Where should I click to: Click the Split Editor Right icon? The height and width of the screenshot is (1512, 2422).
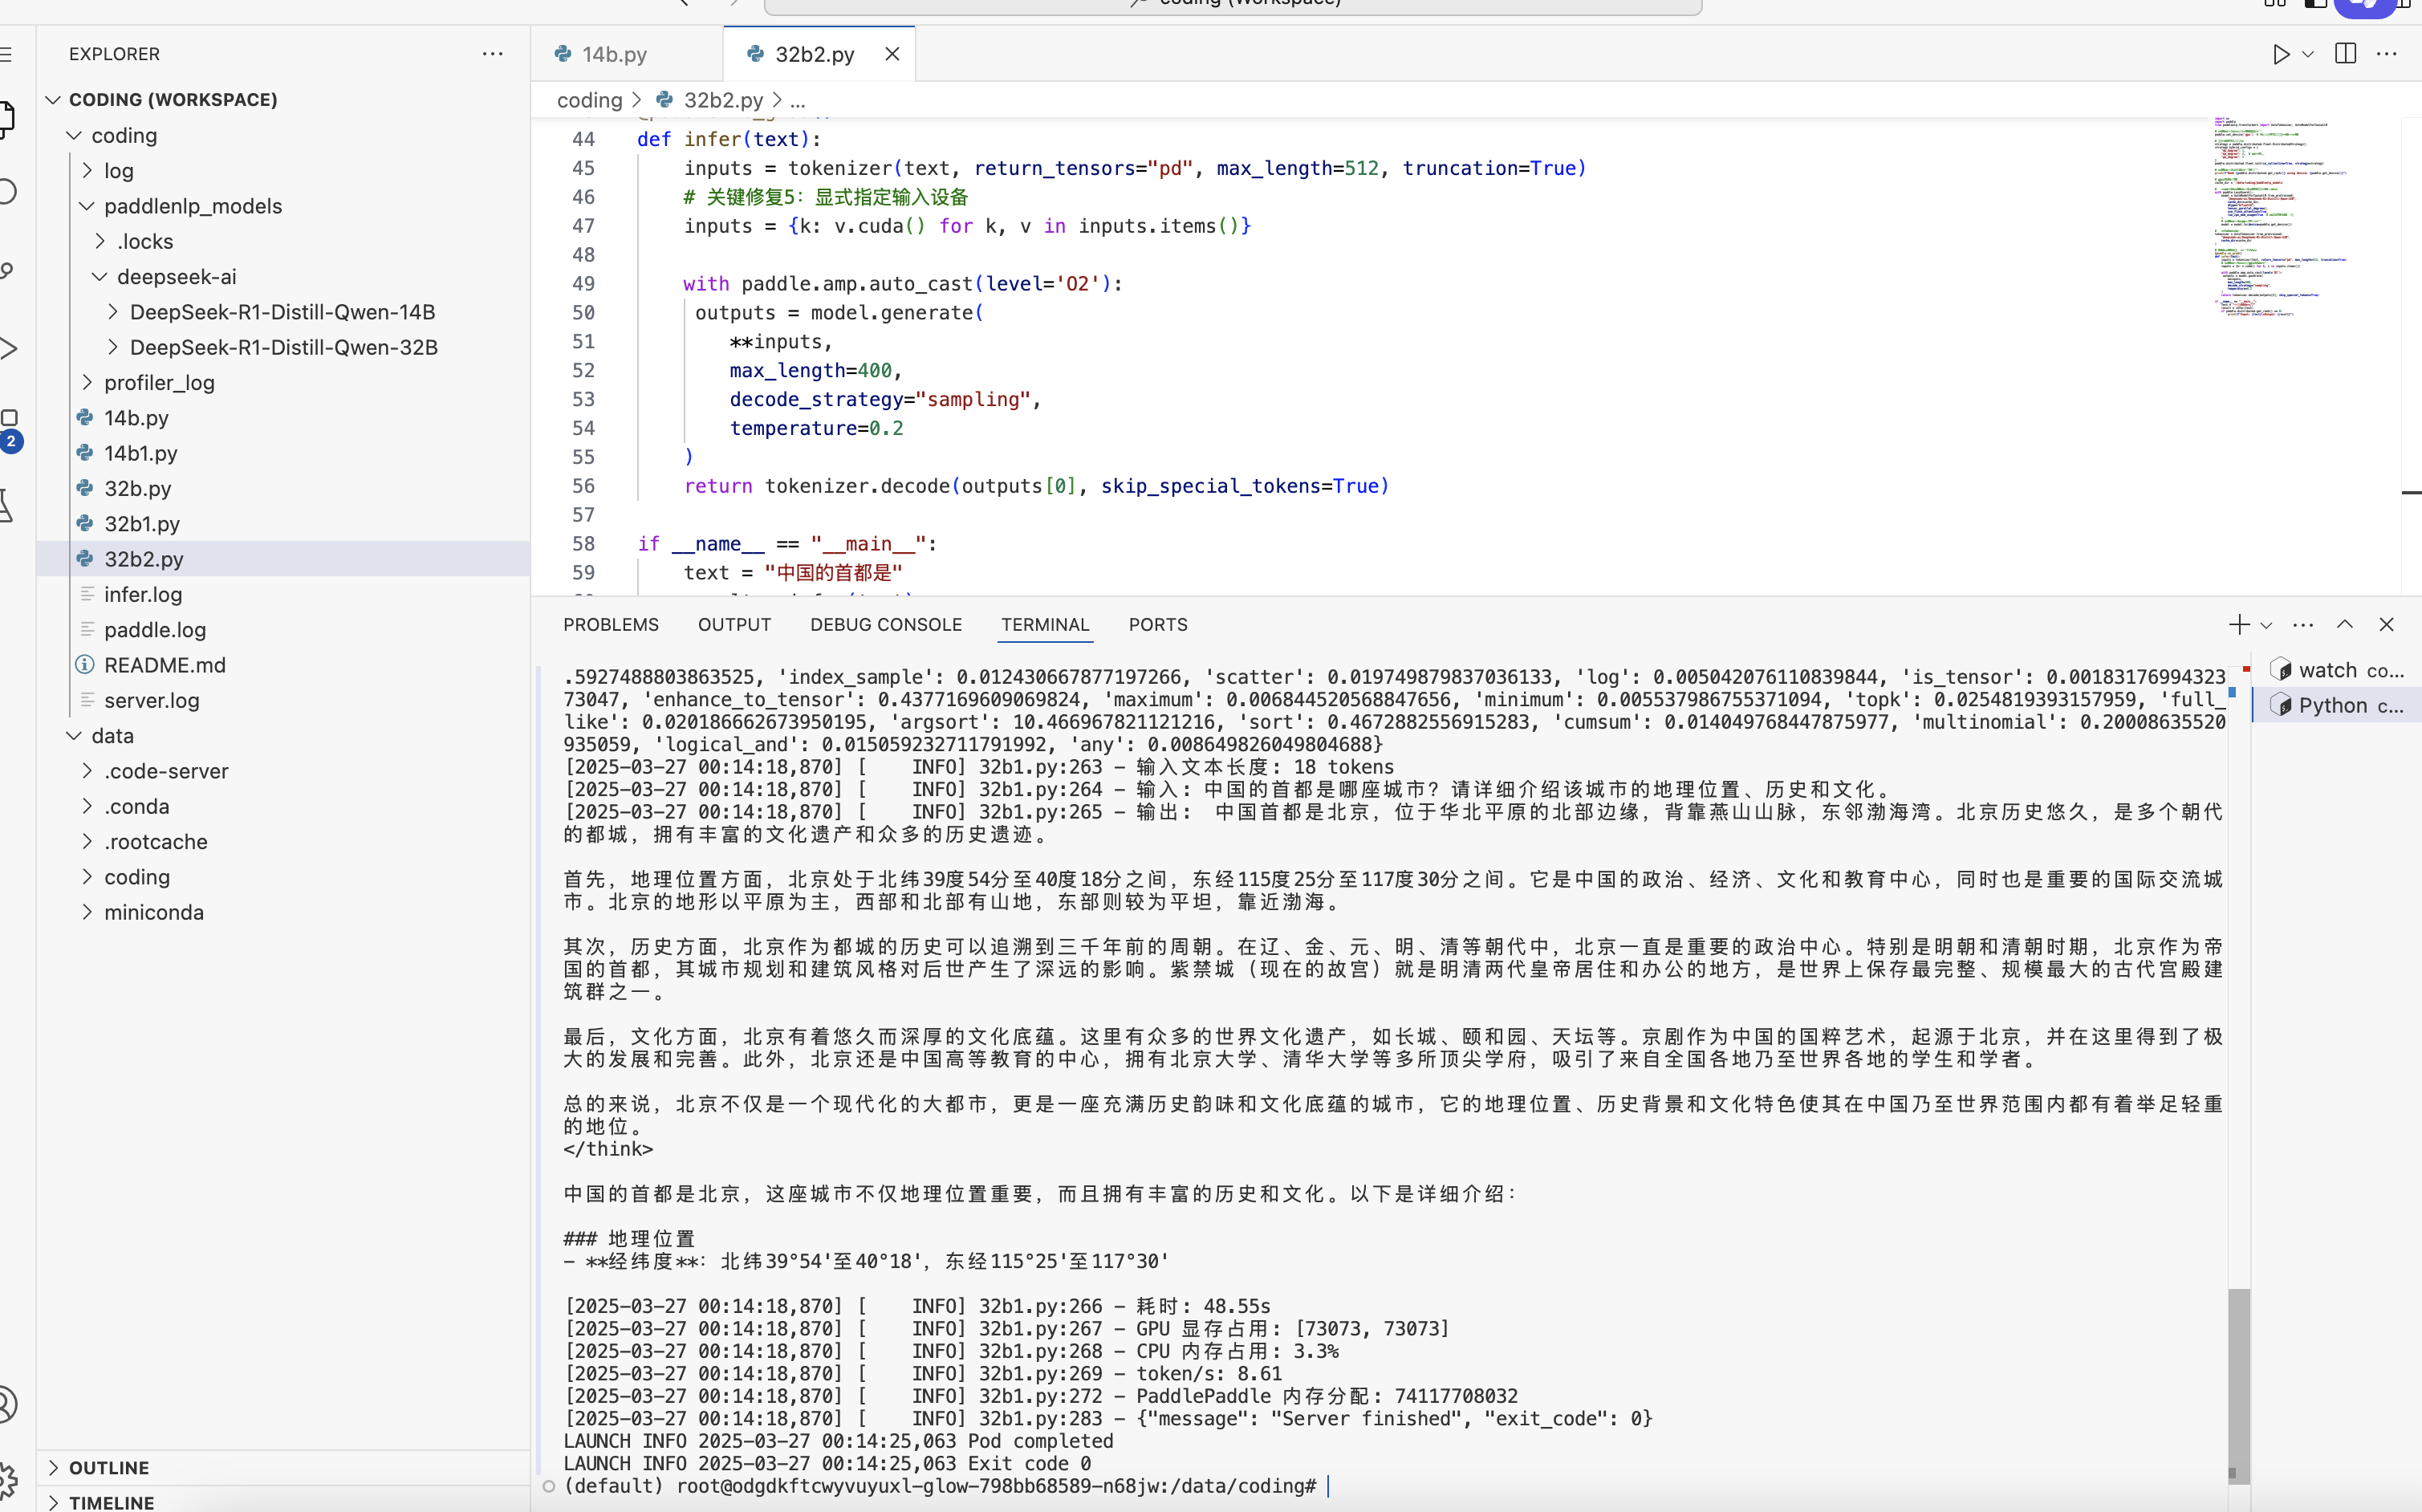point(2345,54)
